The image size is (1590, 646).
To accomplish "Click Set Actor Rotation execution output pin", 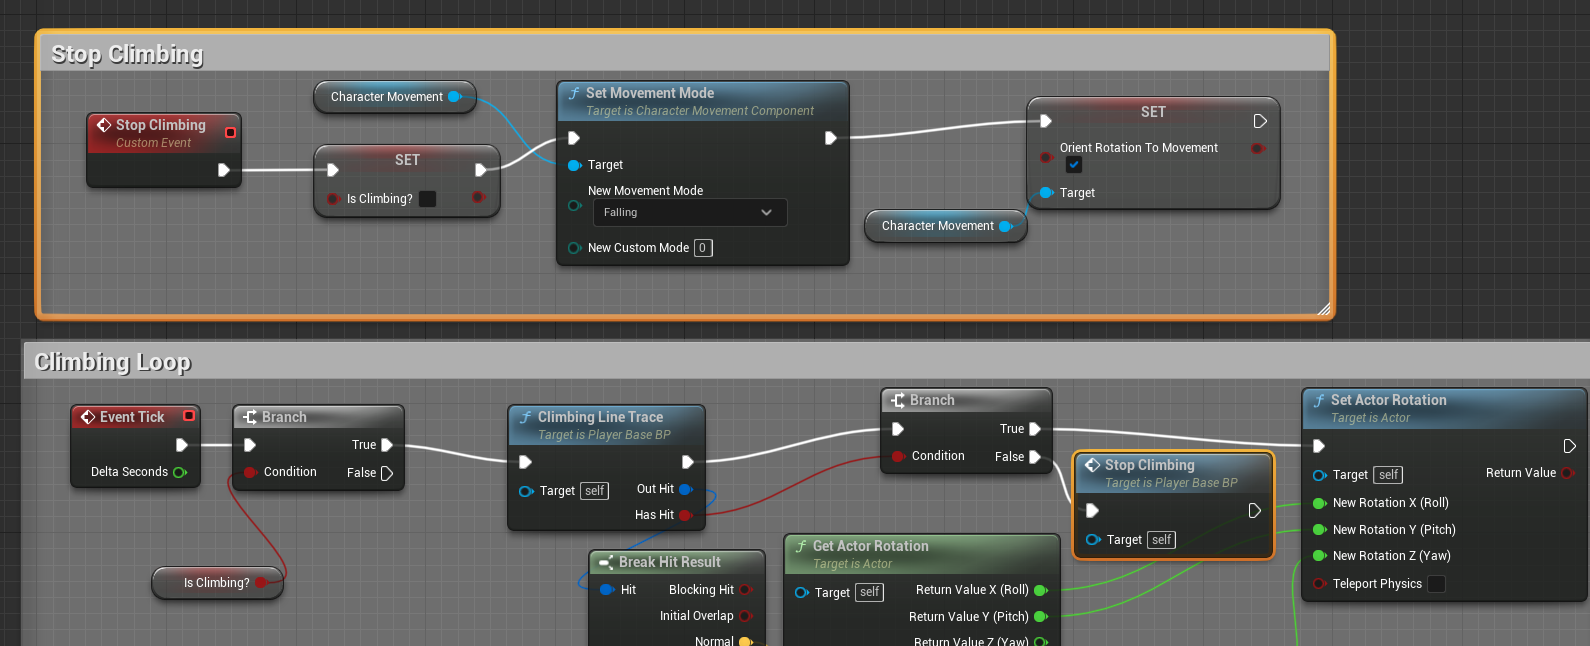I will point(1570,446).
